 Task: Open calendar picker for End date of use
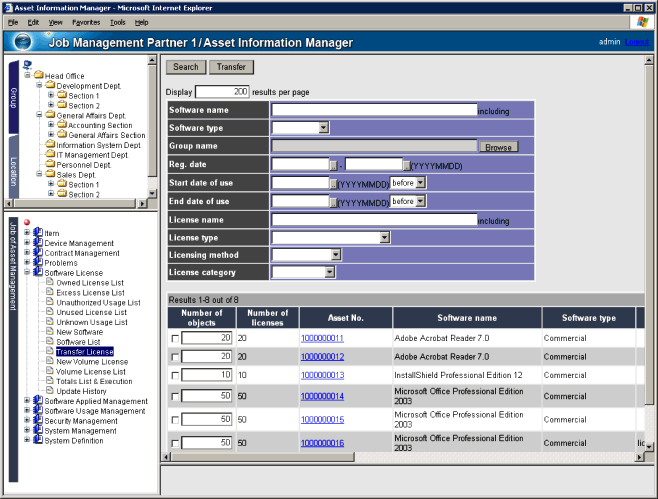tap(334, 201)
